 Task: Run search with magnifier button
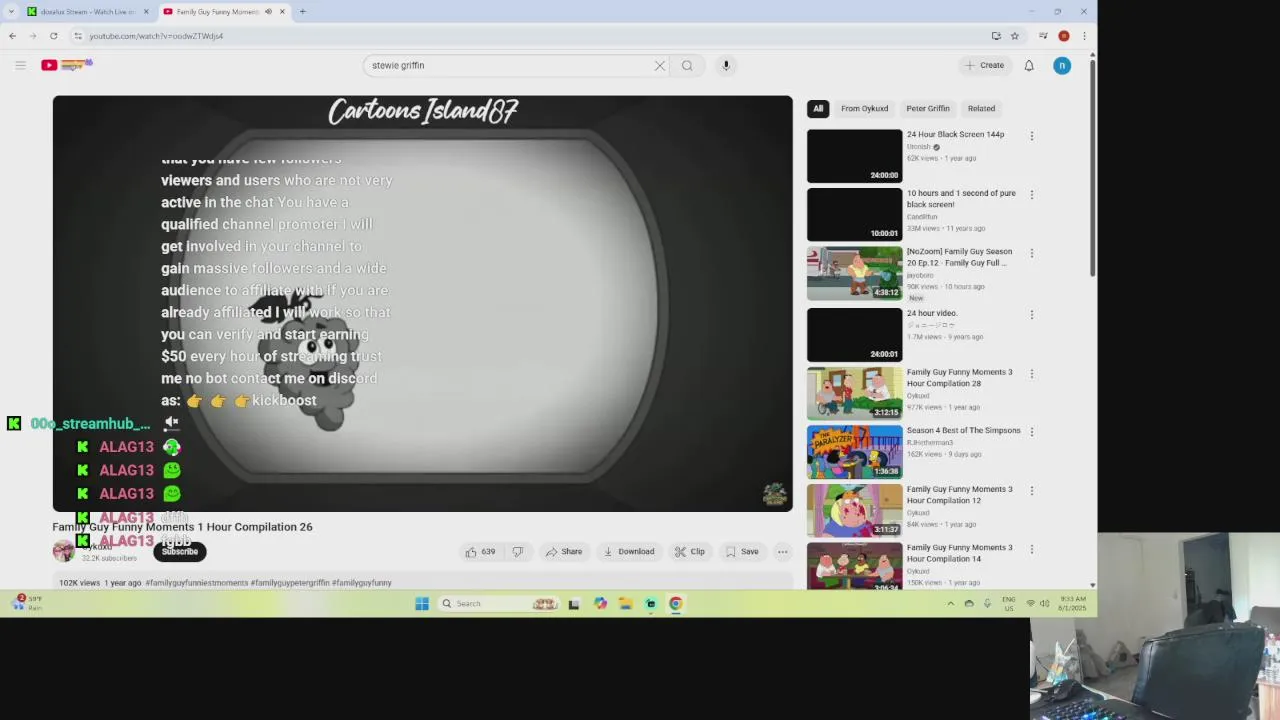pos(687,66)
